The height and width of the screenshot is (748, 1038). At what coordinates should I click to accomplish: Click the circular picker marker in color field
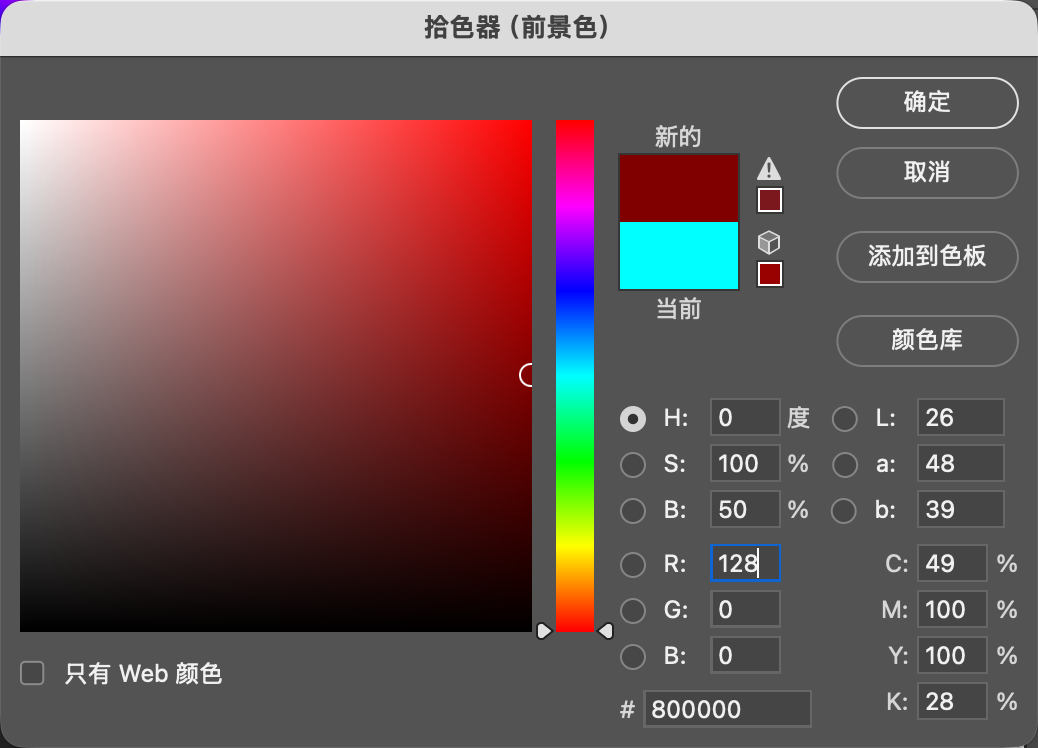[x=529, y=375]
